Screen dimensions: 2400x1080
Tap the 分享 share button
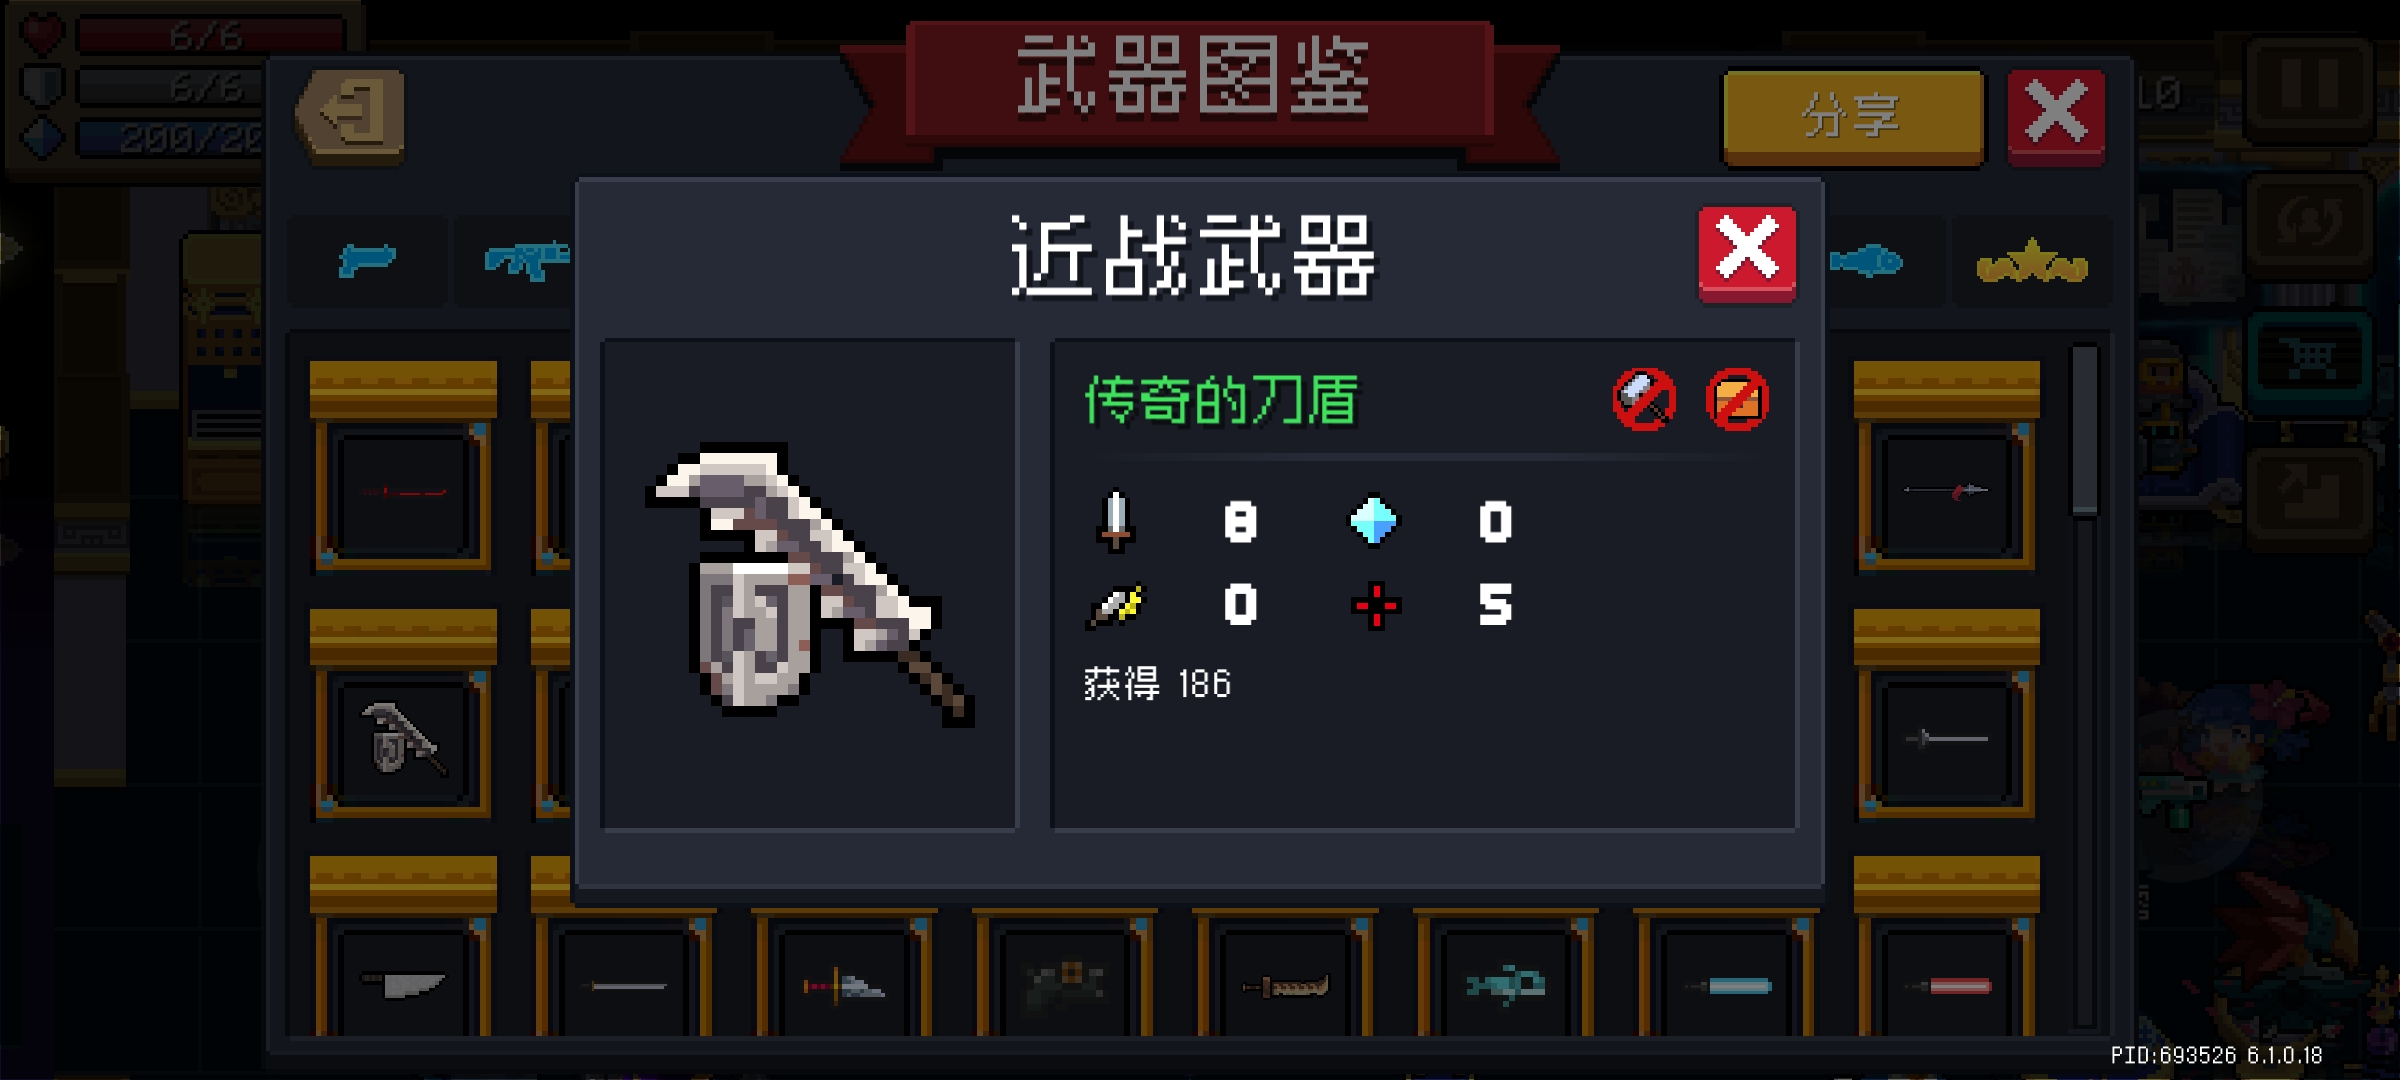[x=1853, y=116]
